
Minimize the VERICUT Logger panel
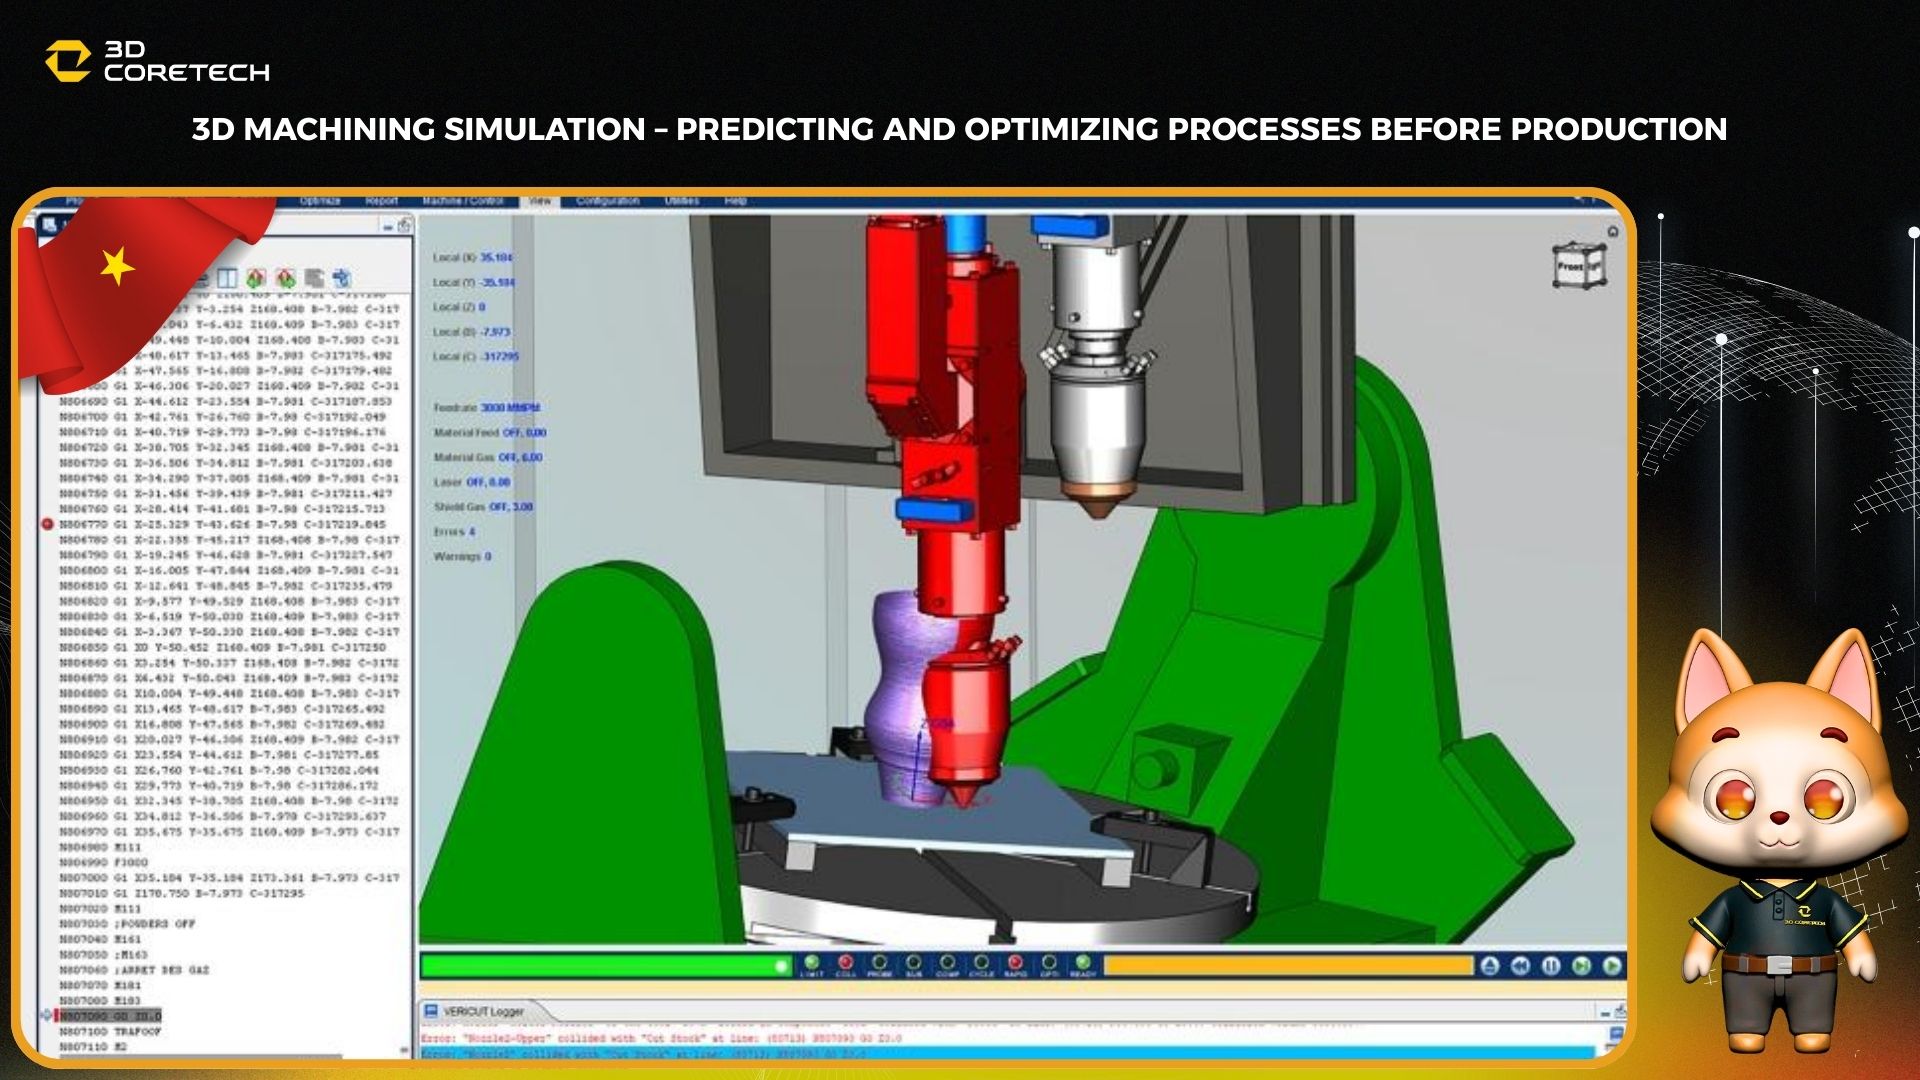tap(1605, 1012)
